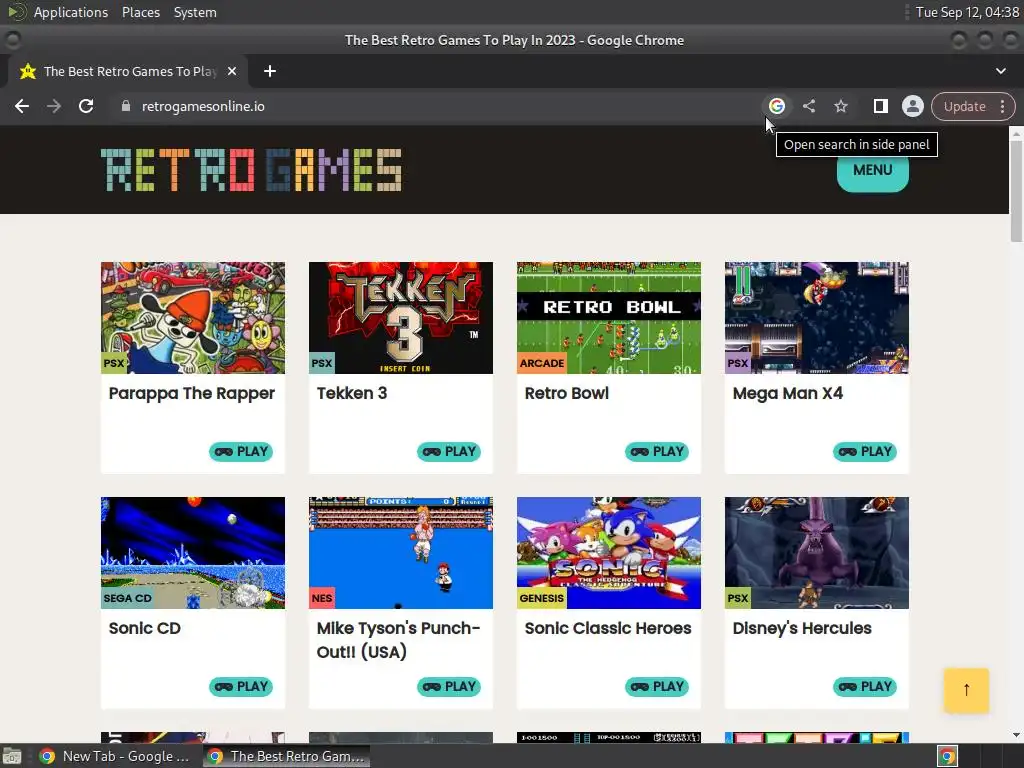The width and height of the screenshot is (1024, 768).
Task: Open the Chrome profile avatar menu
Action: pos(912,106)
